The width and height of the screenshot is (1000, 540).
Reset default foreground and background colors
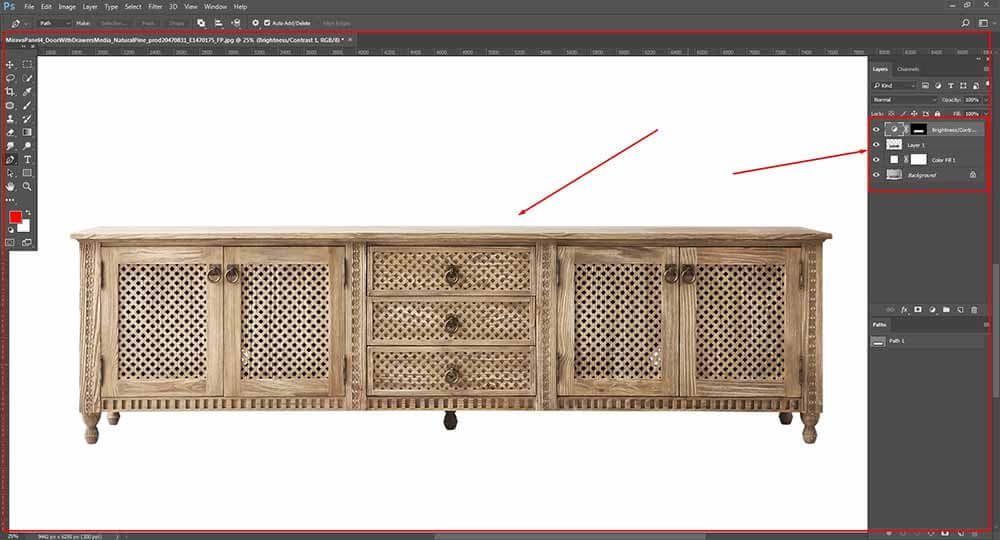(x=10, y=230)
